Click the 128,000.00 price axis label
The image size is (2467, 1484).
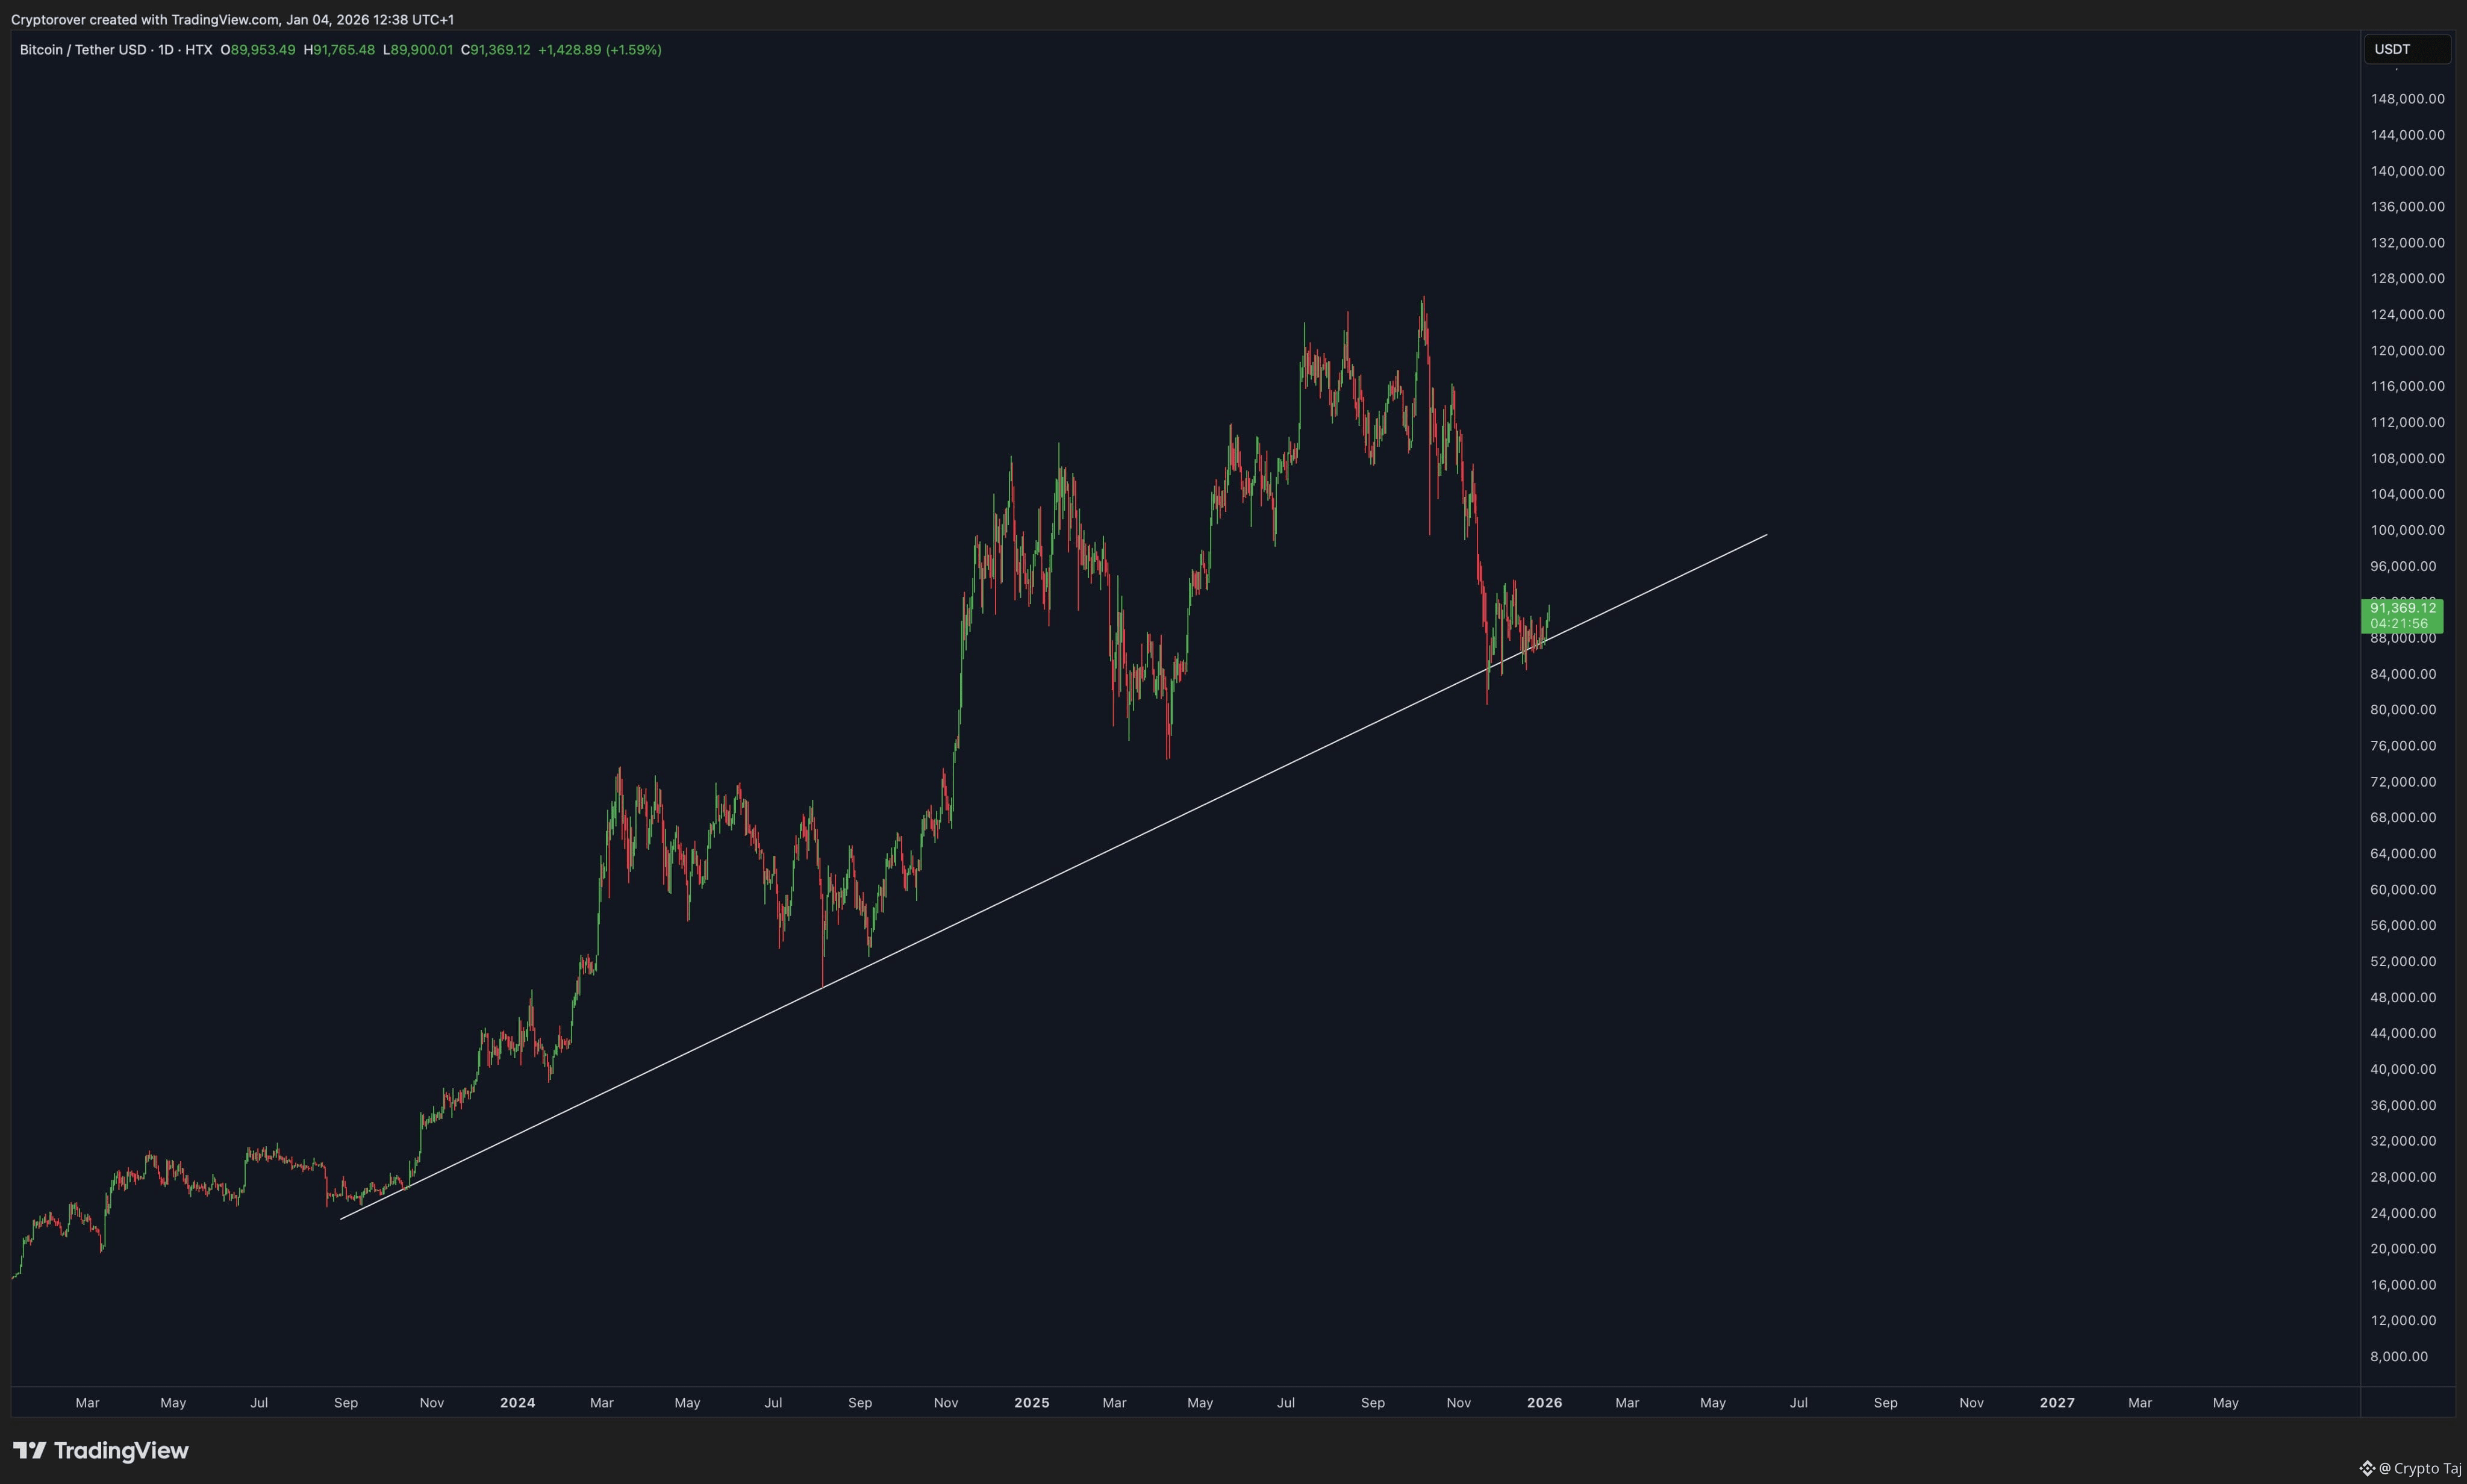click(2407, 279)
